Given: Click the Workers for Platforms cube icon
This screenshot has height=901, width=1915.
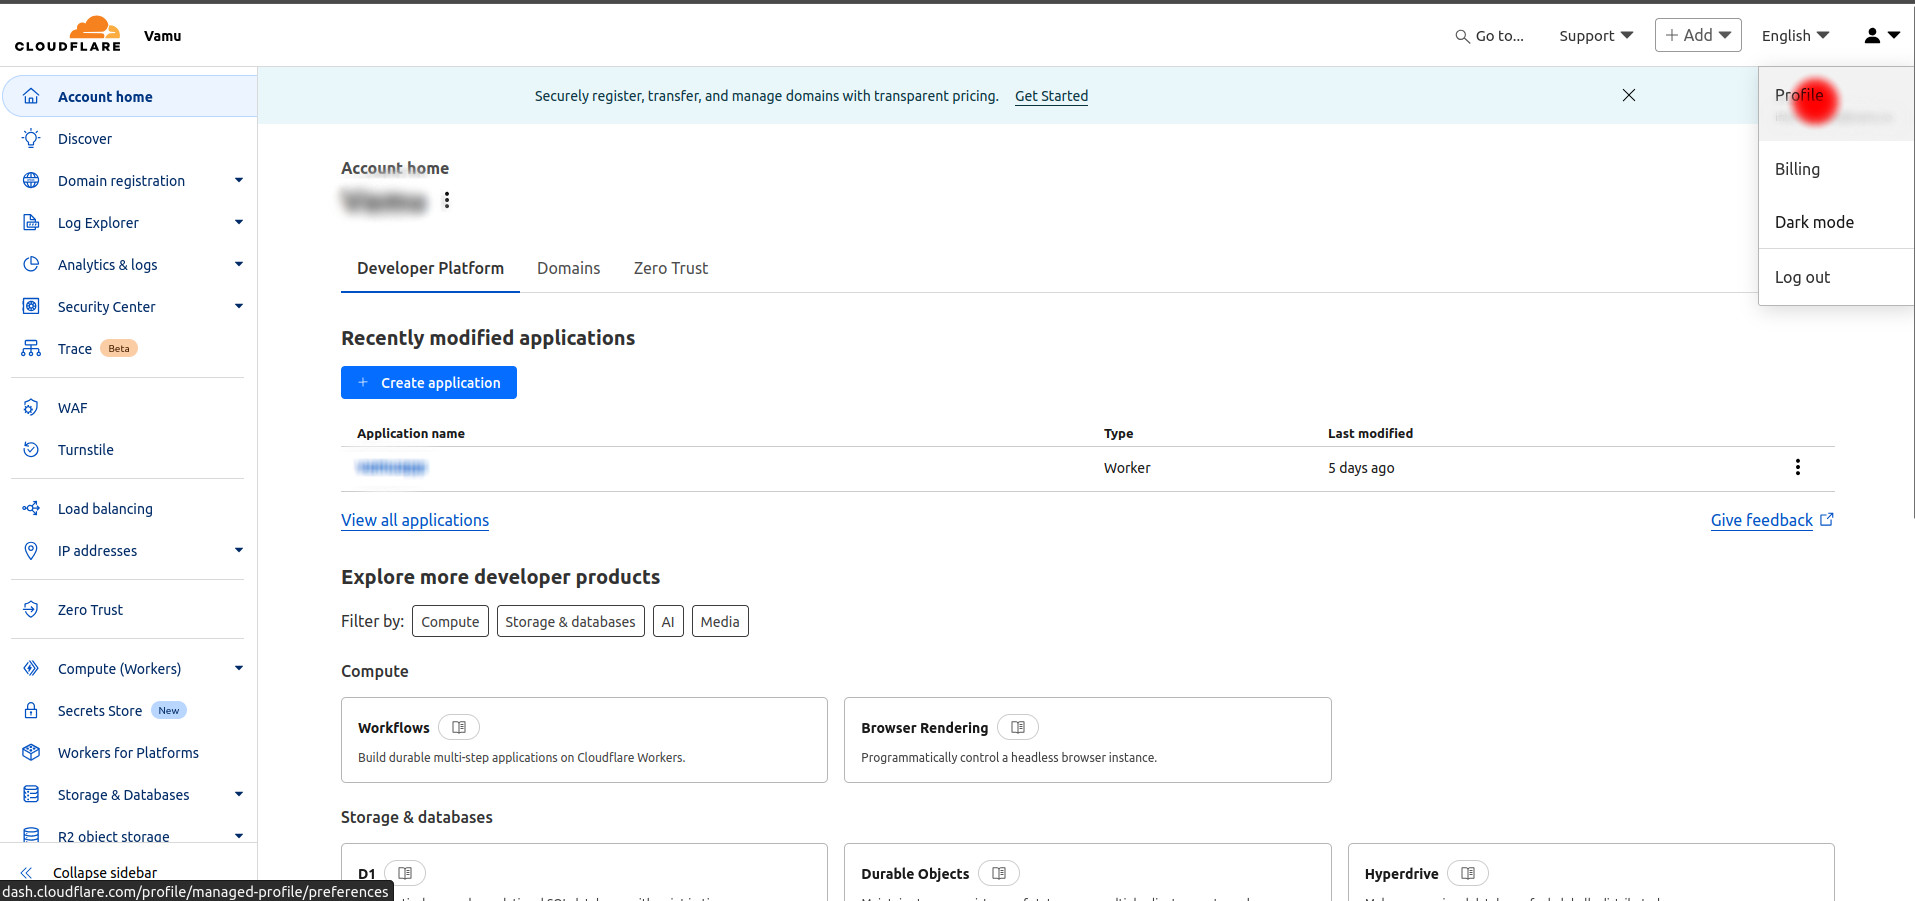Looking at the screenshot, I should tap(31, 752).
